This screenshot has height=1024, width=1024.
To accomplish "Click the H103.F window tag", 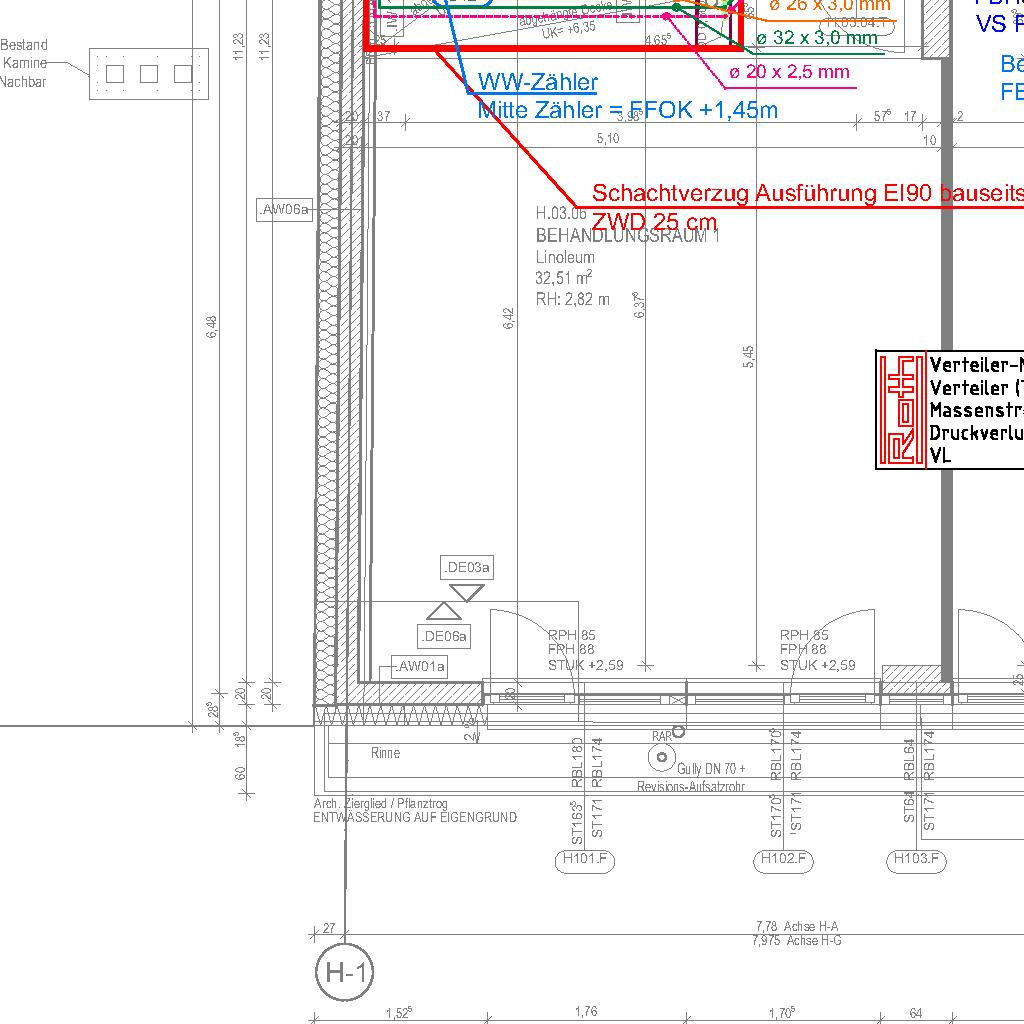I will (x=916, y=859).
